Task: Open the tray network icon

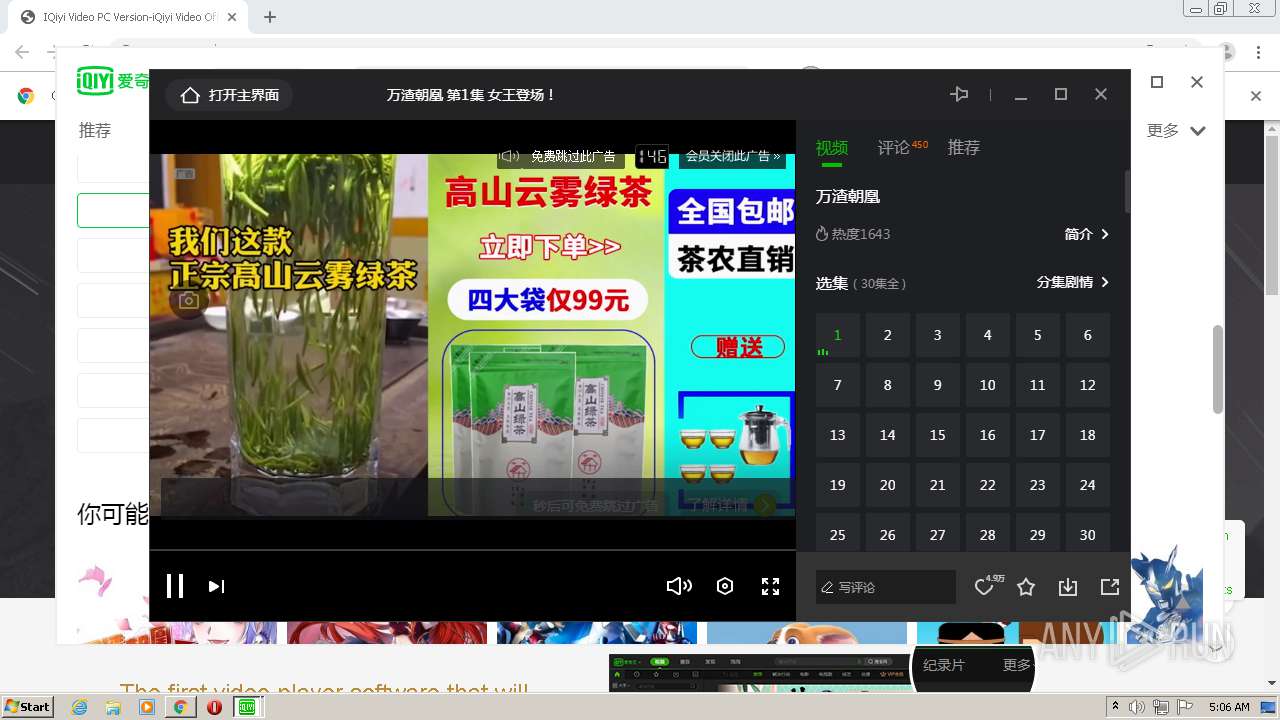Action: pyautogui.click(x=1161, y=707)
